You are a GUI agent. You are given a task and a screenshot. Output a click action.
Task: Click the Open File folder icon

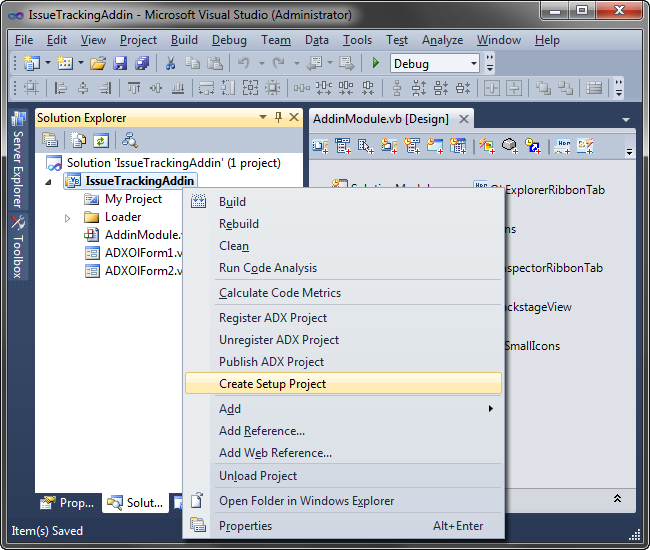click(x=98, y=63)
